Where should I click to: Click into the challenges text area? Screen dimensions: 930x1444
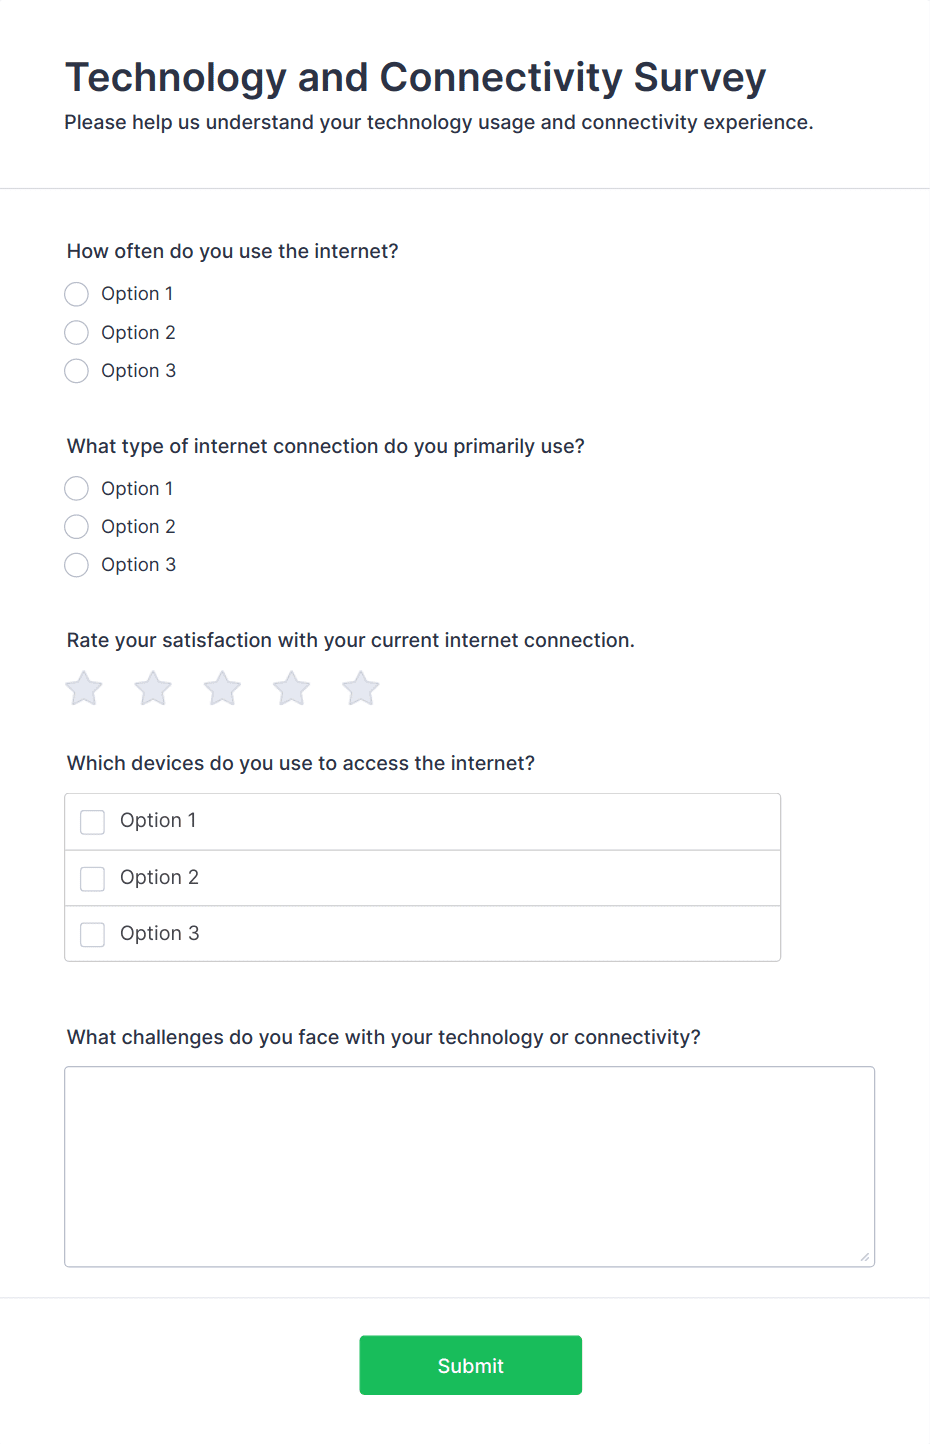click(468, 1160)
